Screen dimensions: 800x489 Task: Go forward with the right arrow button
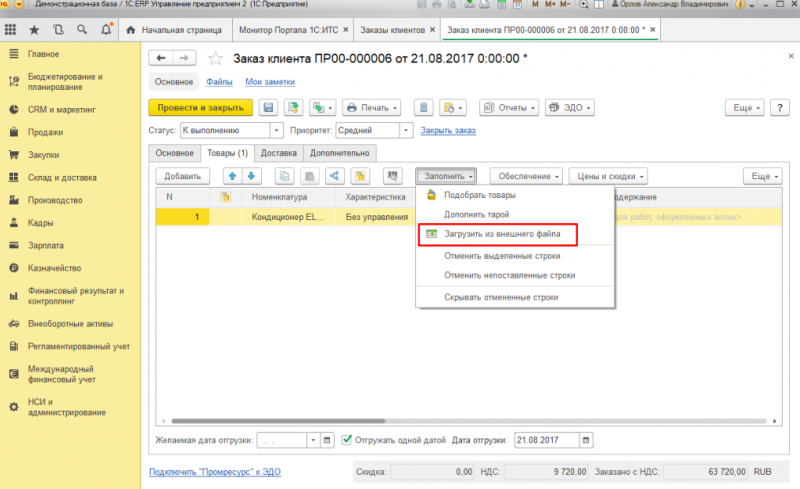(184, 58)
